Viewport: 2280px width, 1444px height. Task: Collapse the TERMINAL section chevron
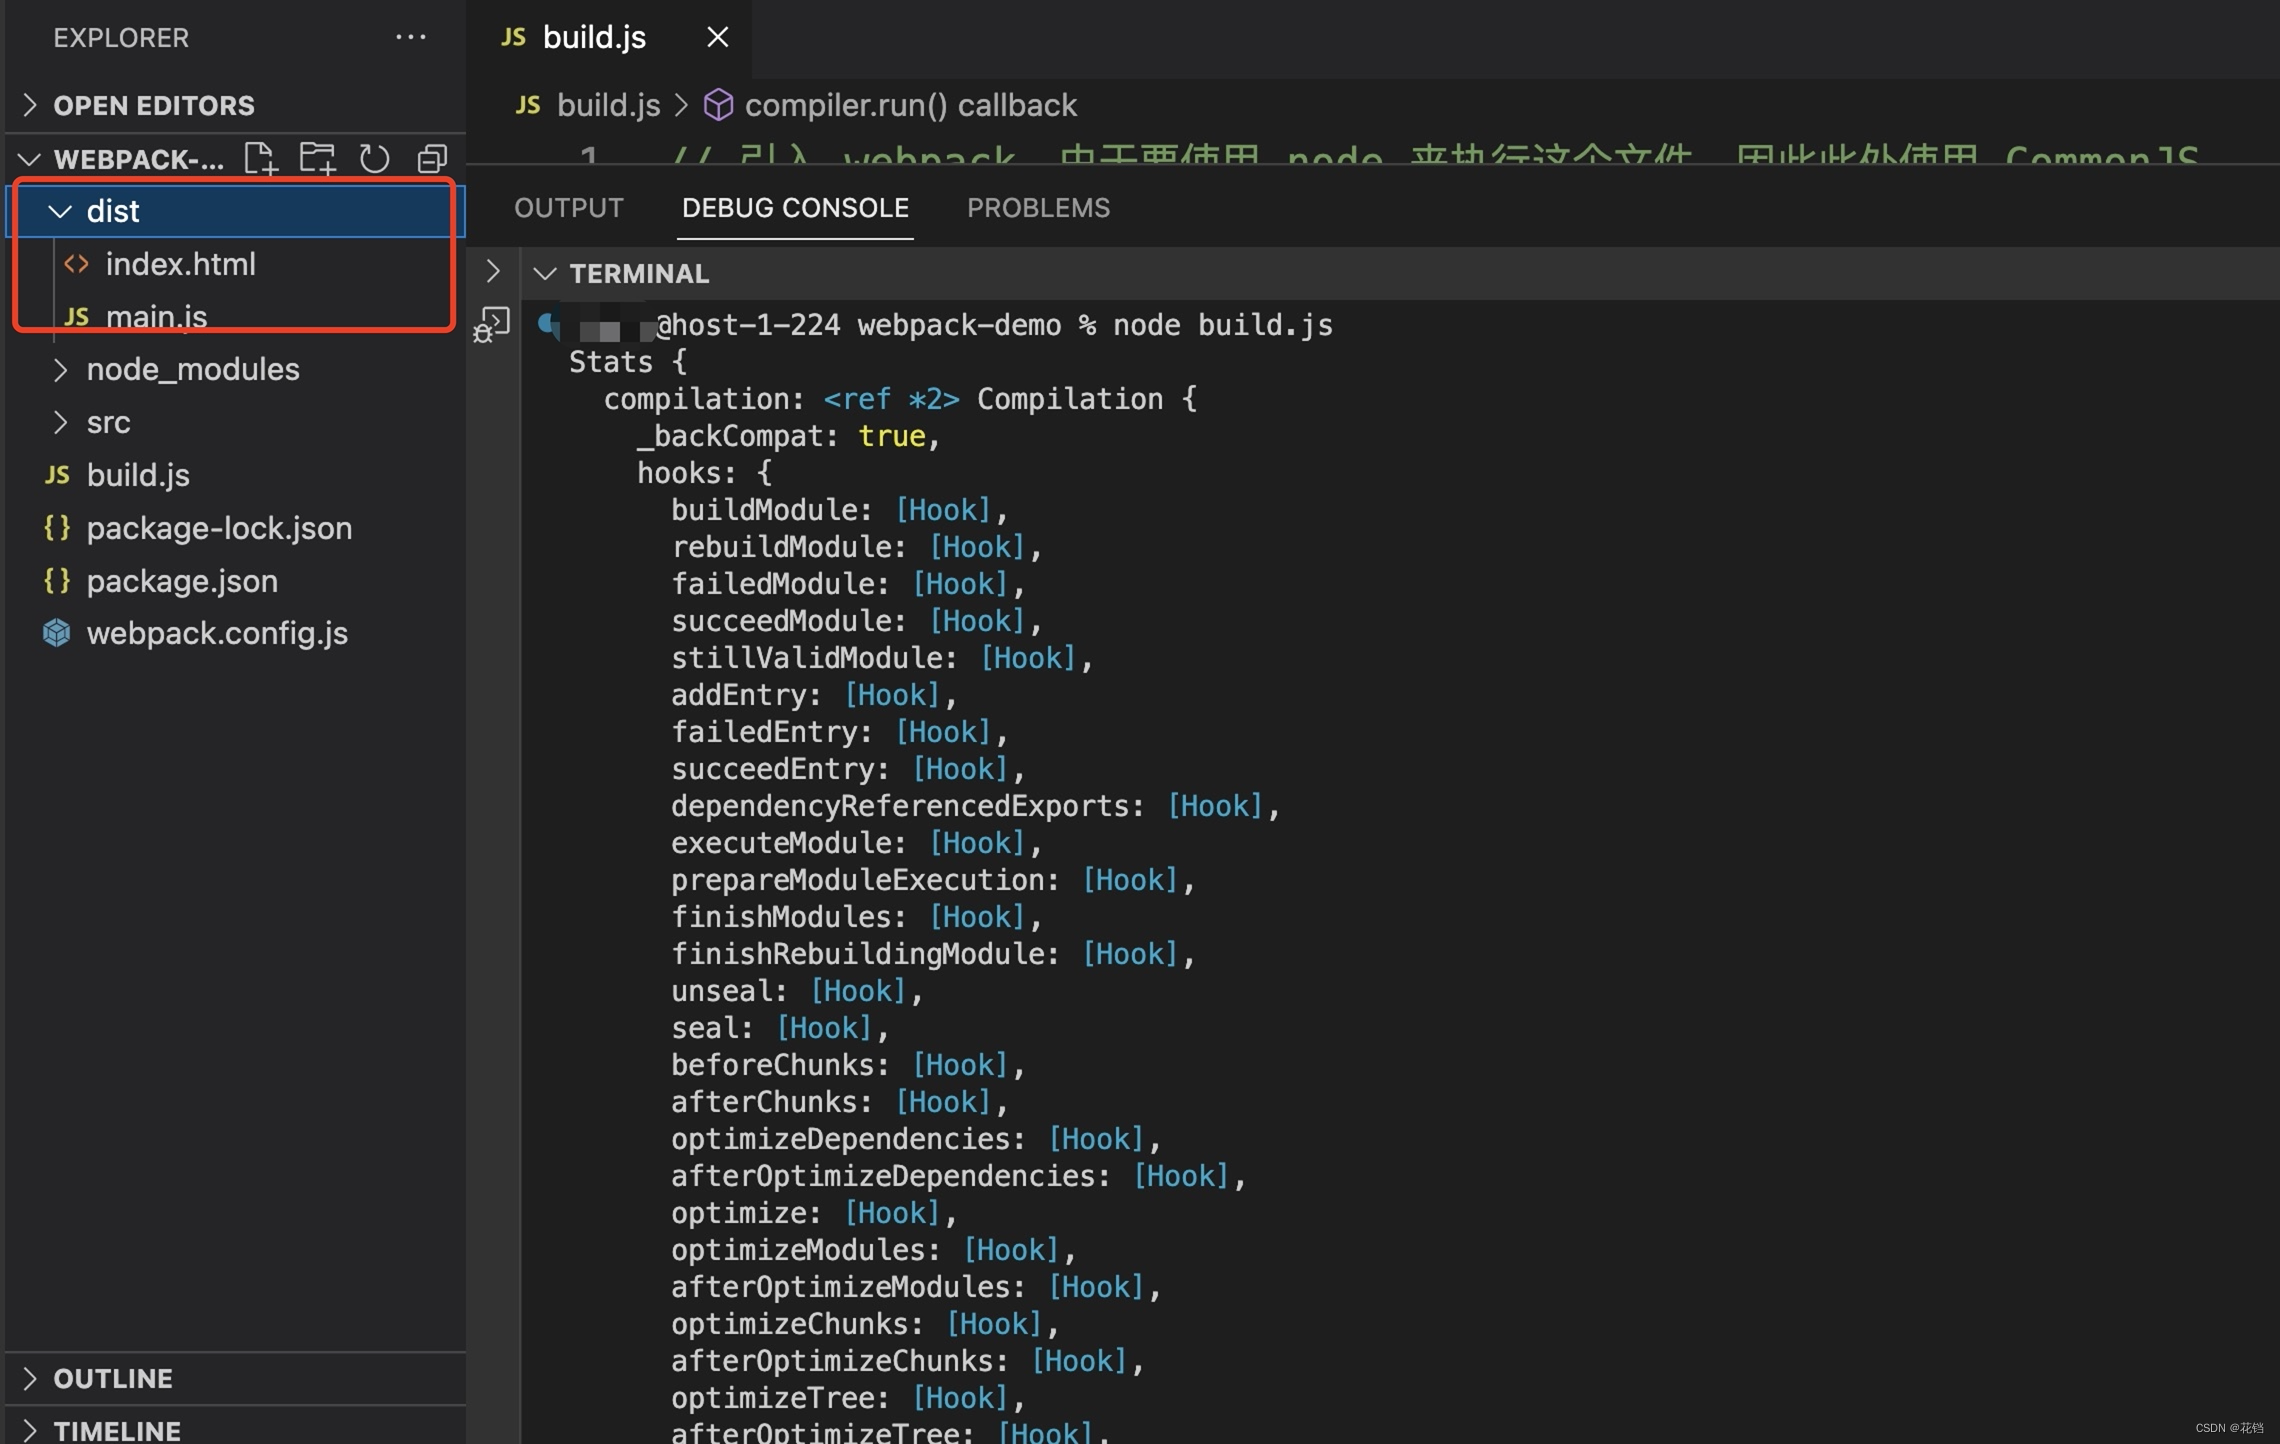(545, 273)
